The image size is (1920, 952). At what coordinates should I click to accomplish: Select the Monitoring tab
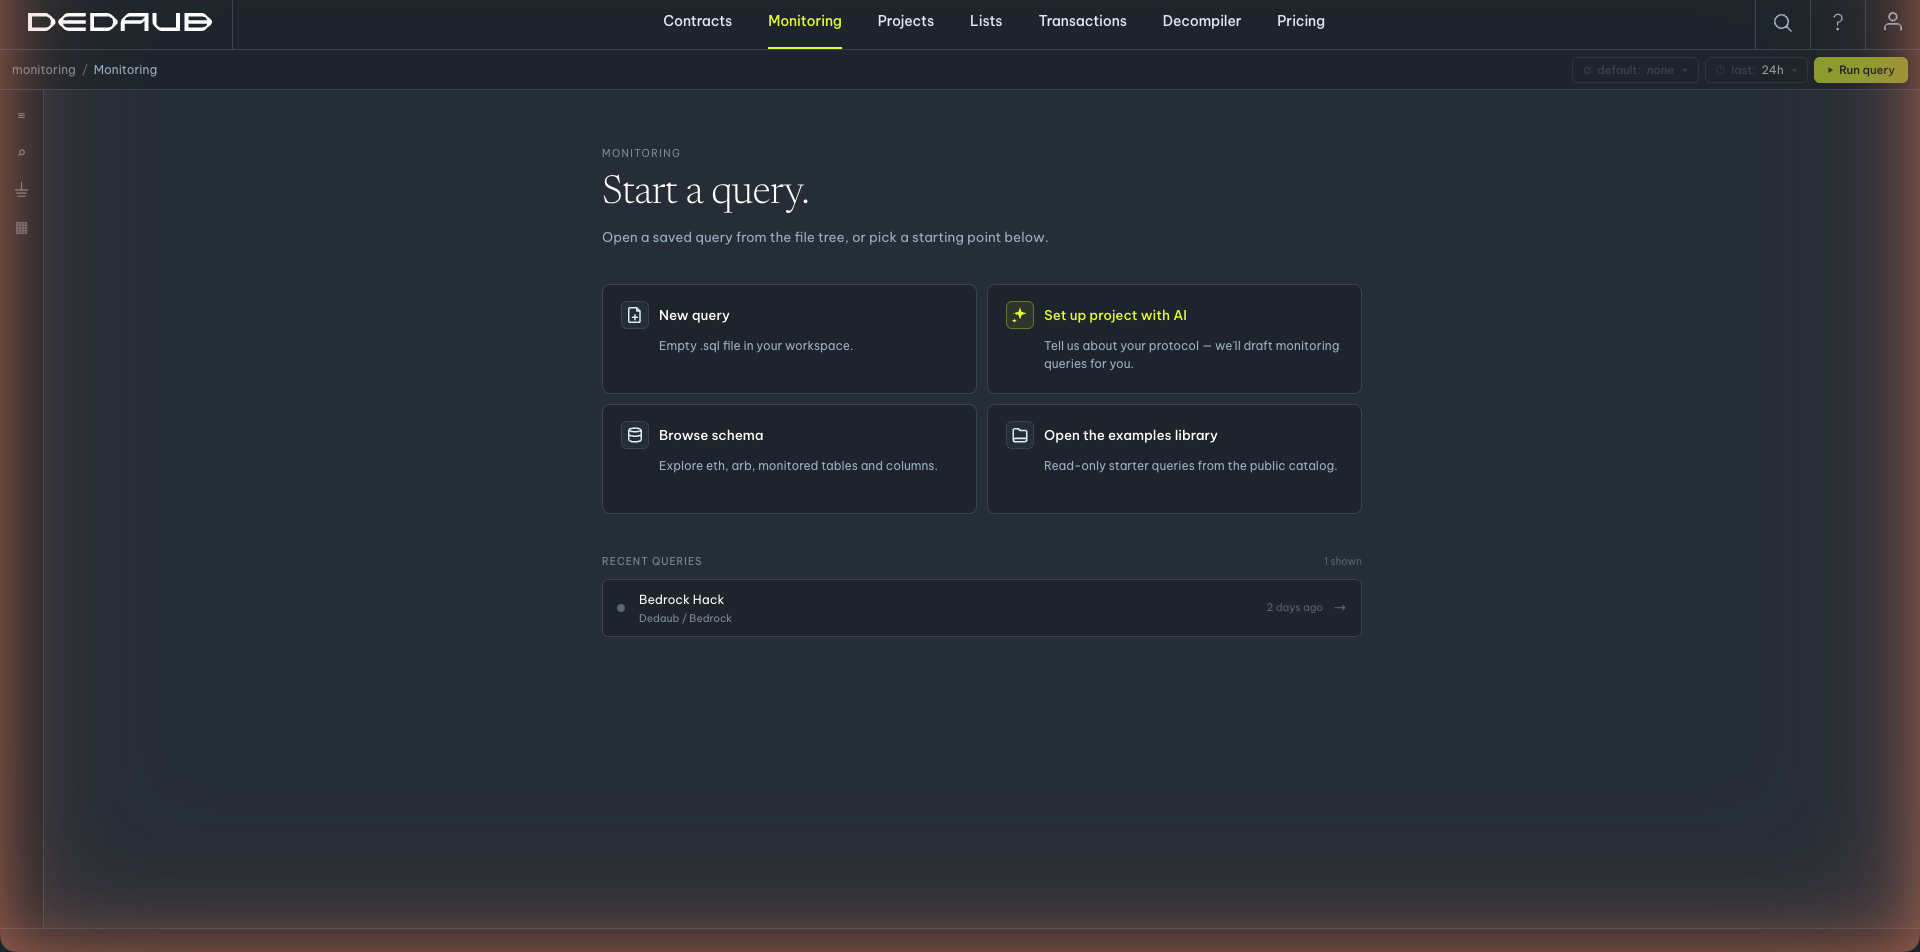click(805, 21)
